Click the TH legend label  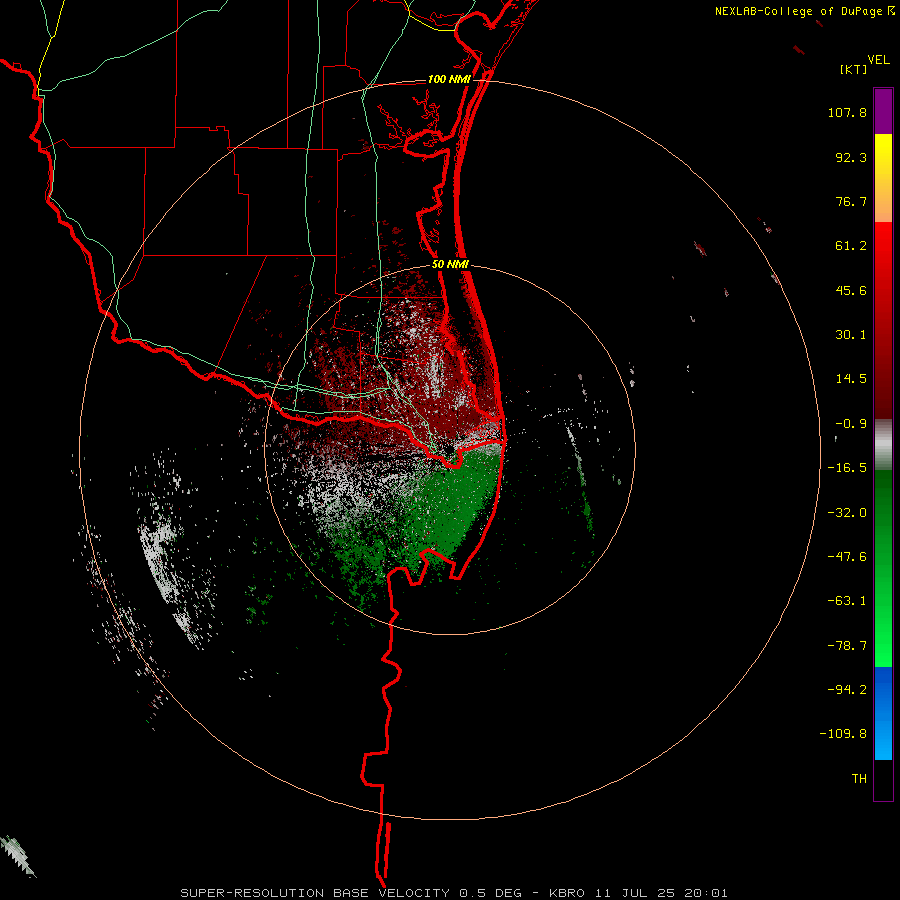(859, 779)
